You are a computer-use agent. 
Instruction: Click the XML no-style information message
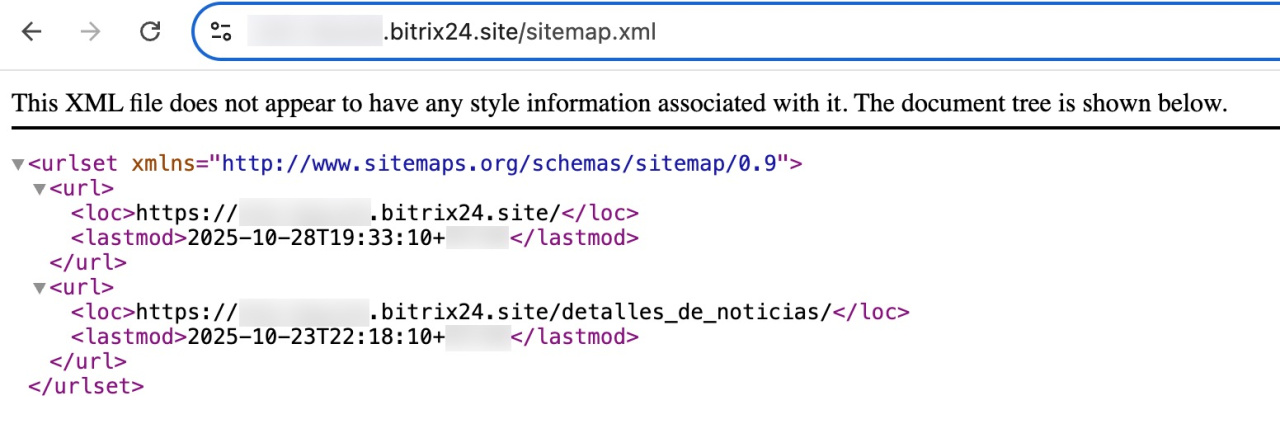tap(618, 103)
